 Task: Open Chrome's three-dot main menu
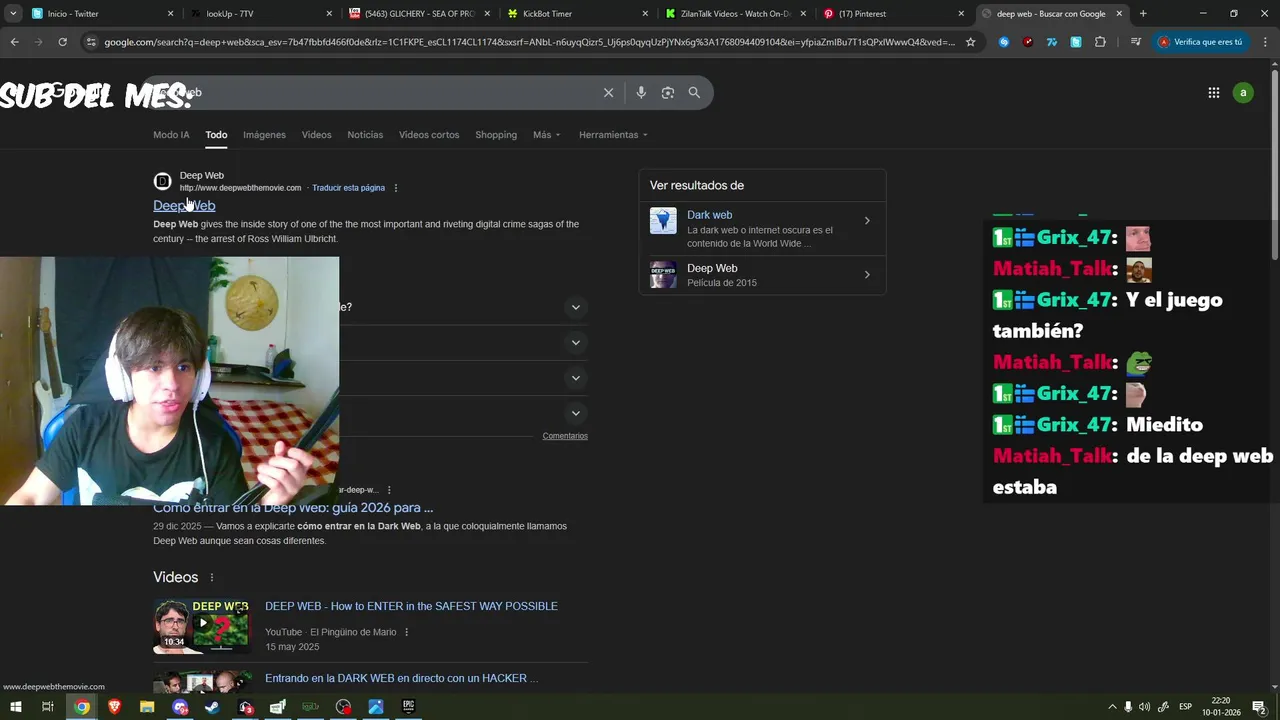tap(1265, 42)
